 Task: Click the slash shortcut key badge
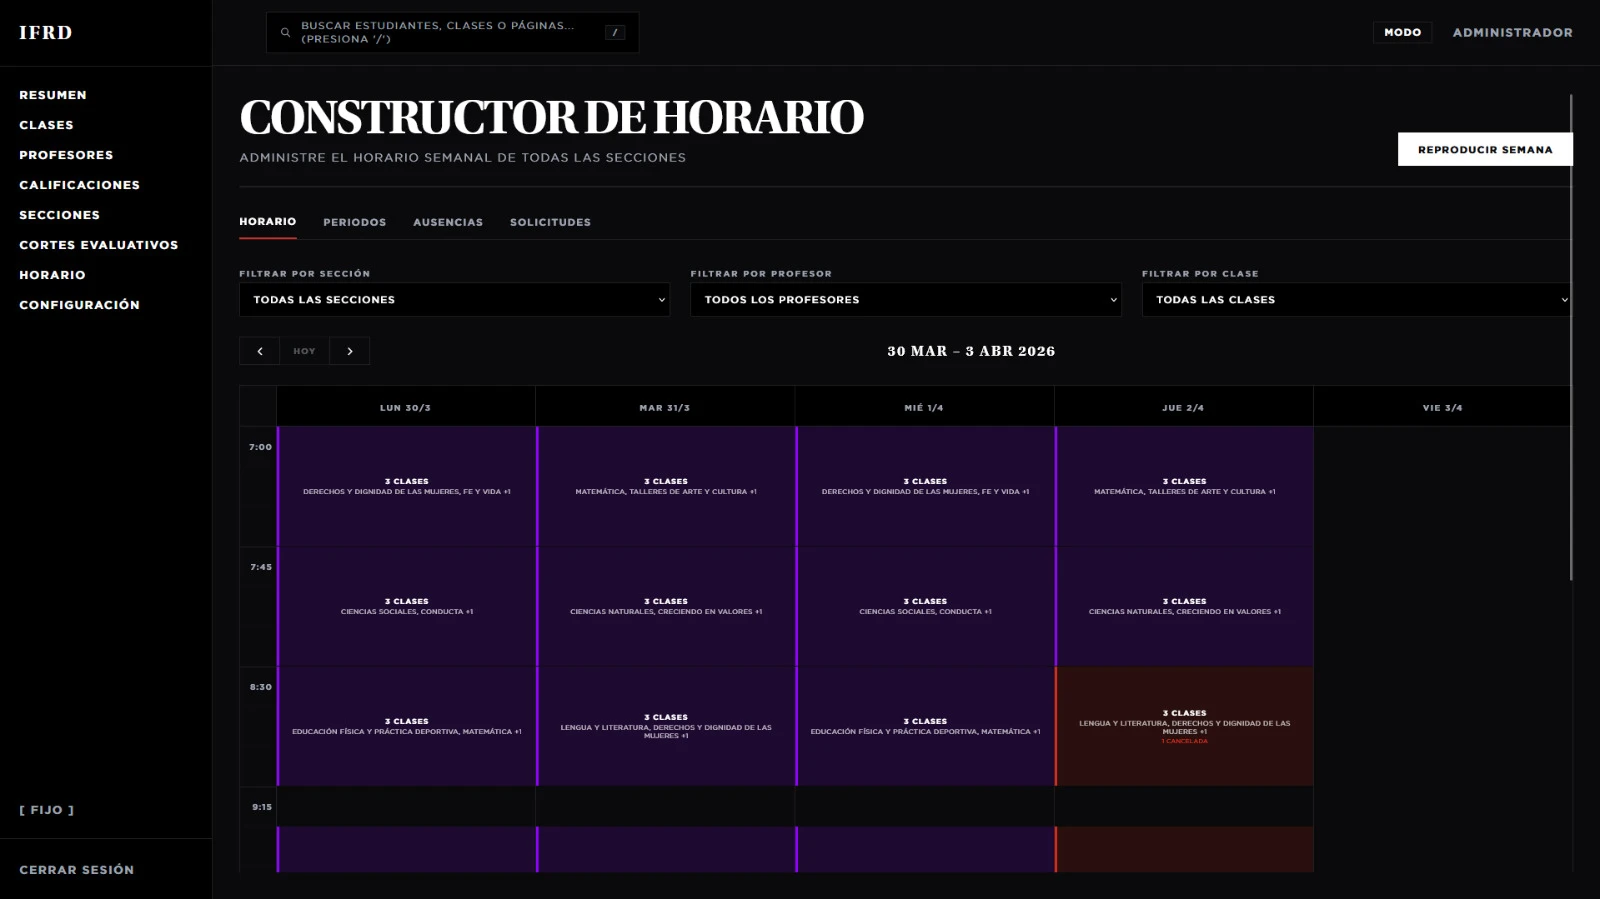pyautogui.click(x=615, y=33)
